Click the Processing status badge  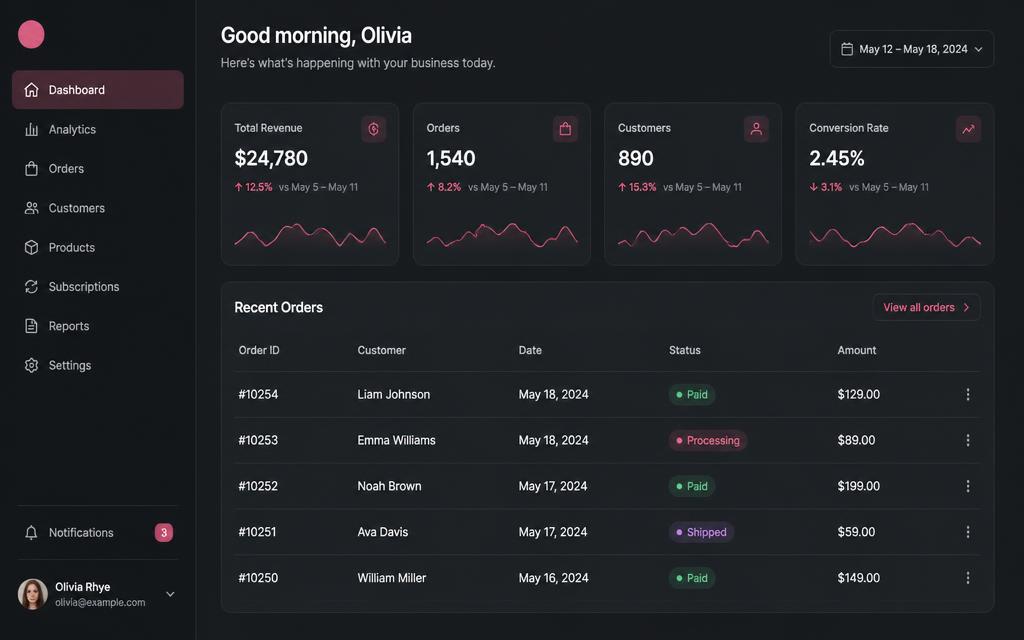coord(707,440)
